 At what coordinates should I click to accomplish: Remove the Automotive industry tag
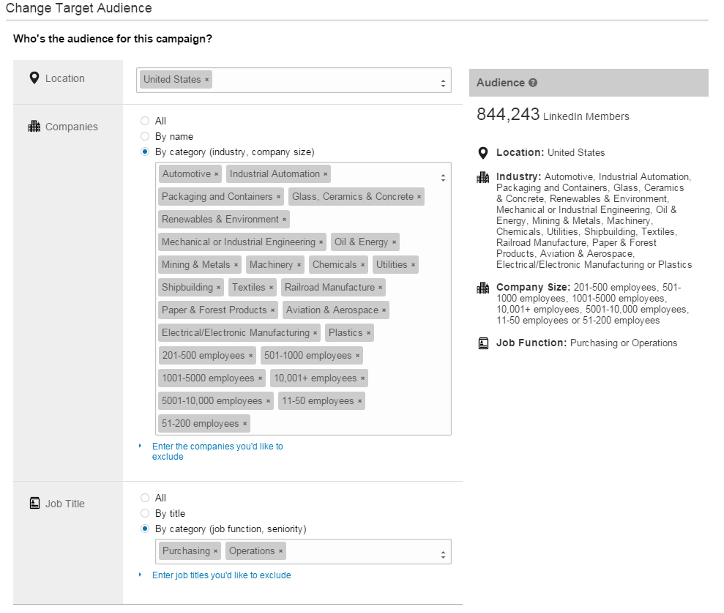[x=216, y=174]
